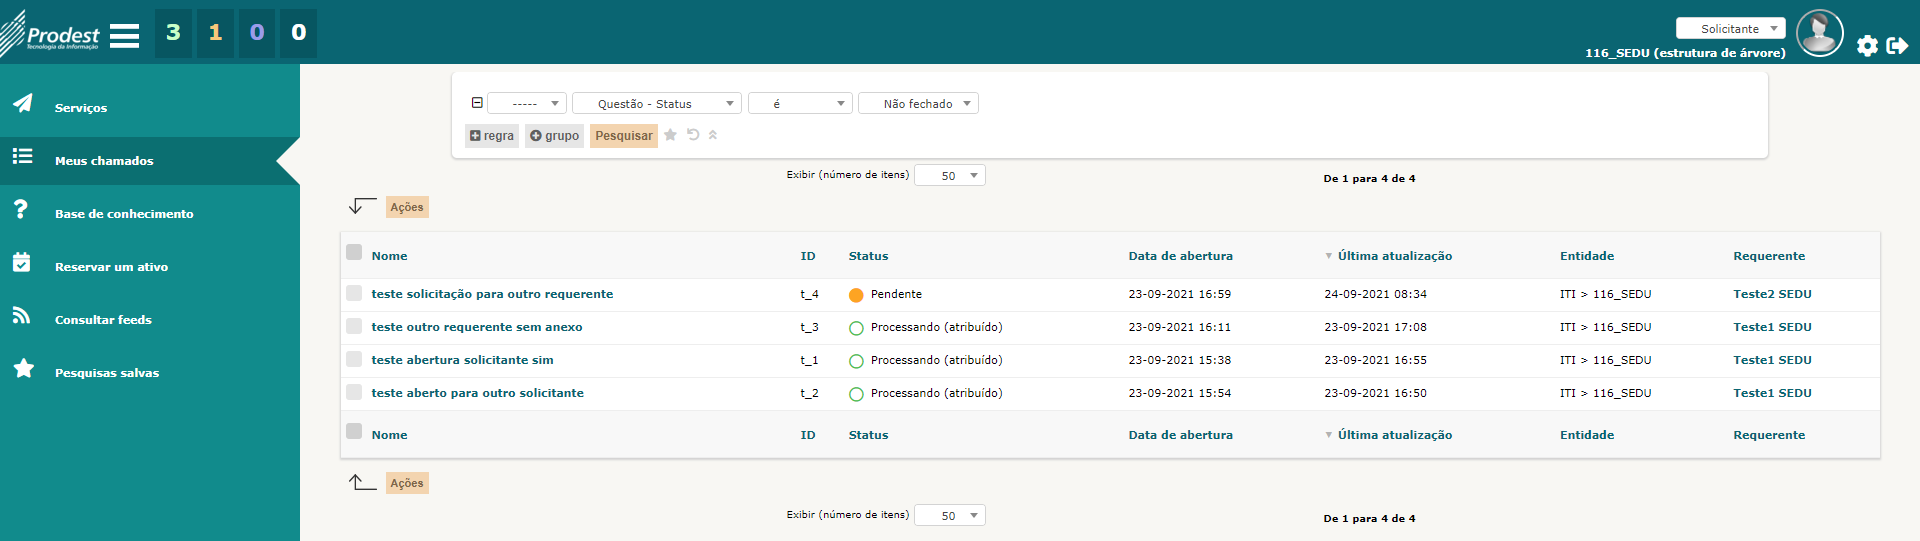Check the box for 'teste solicitação para outro requerente'
Image resolution: width=1920 pixels, height=541 pixels.
[354, 293]
